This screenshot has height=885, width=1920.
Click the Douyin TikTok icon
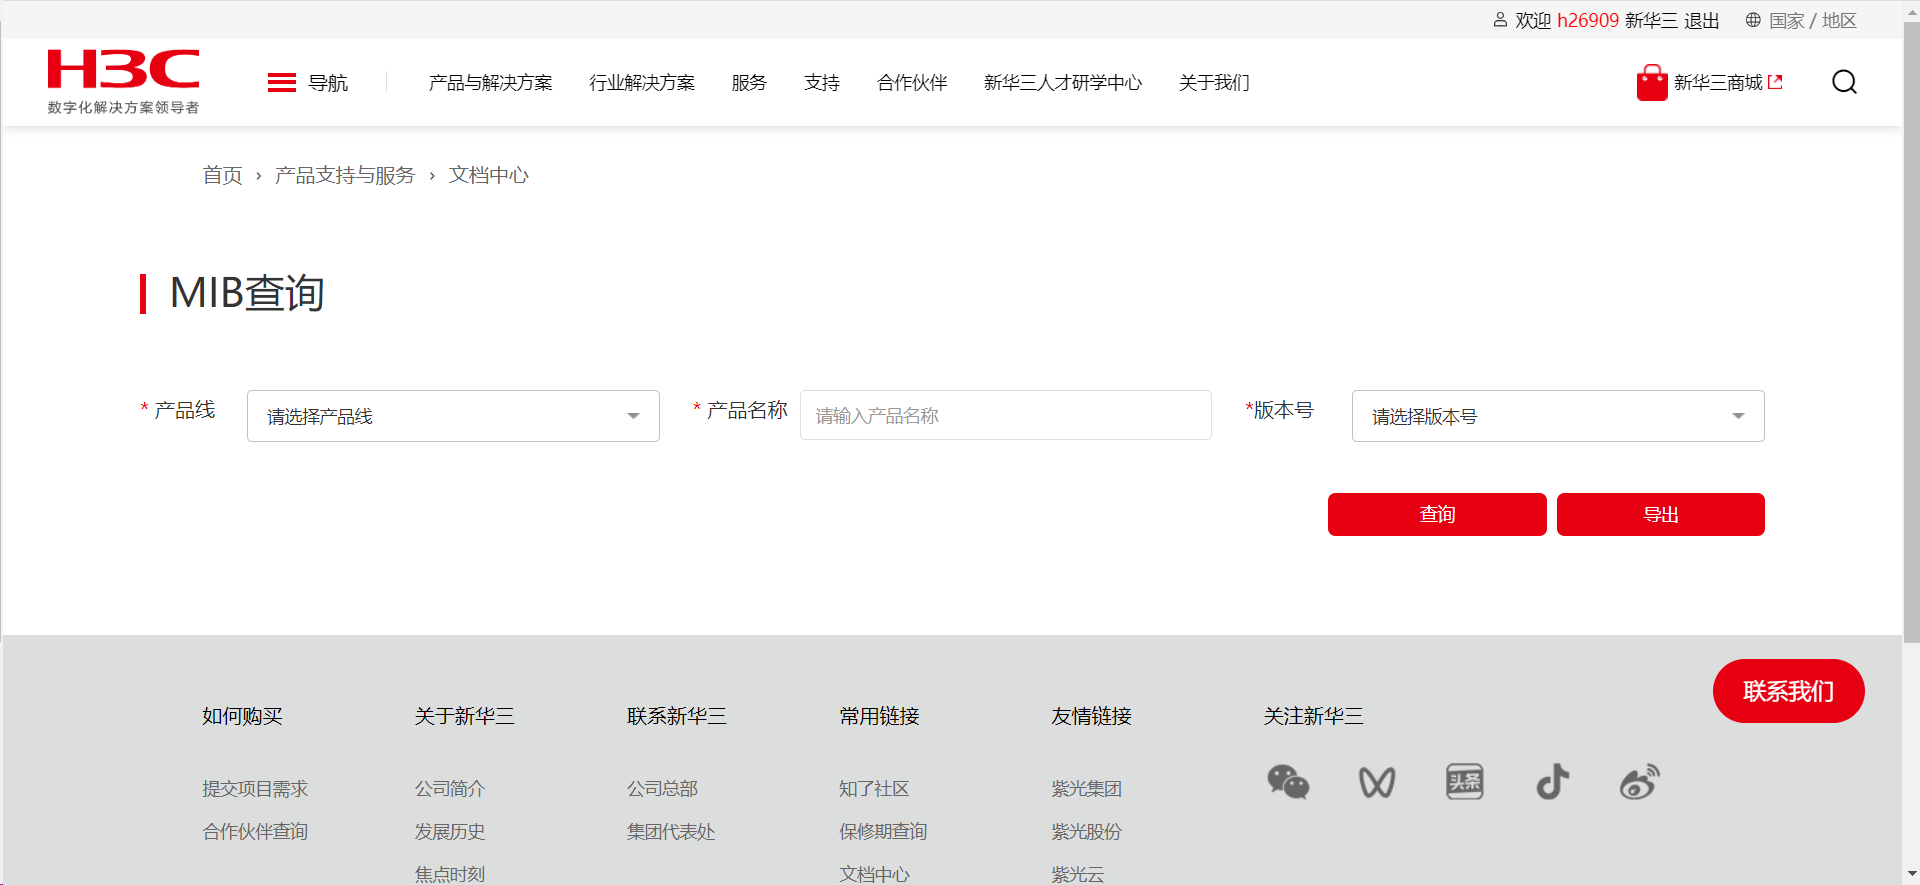(1553, 782)
